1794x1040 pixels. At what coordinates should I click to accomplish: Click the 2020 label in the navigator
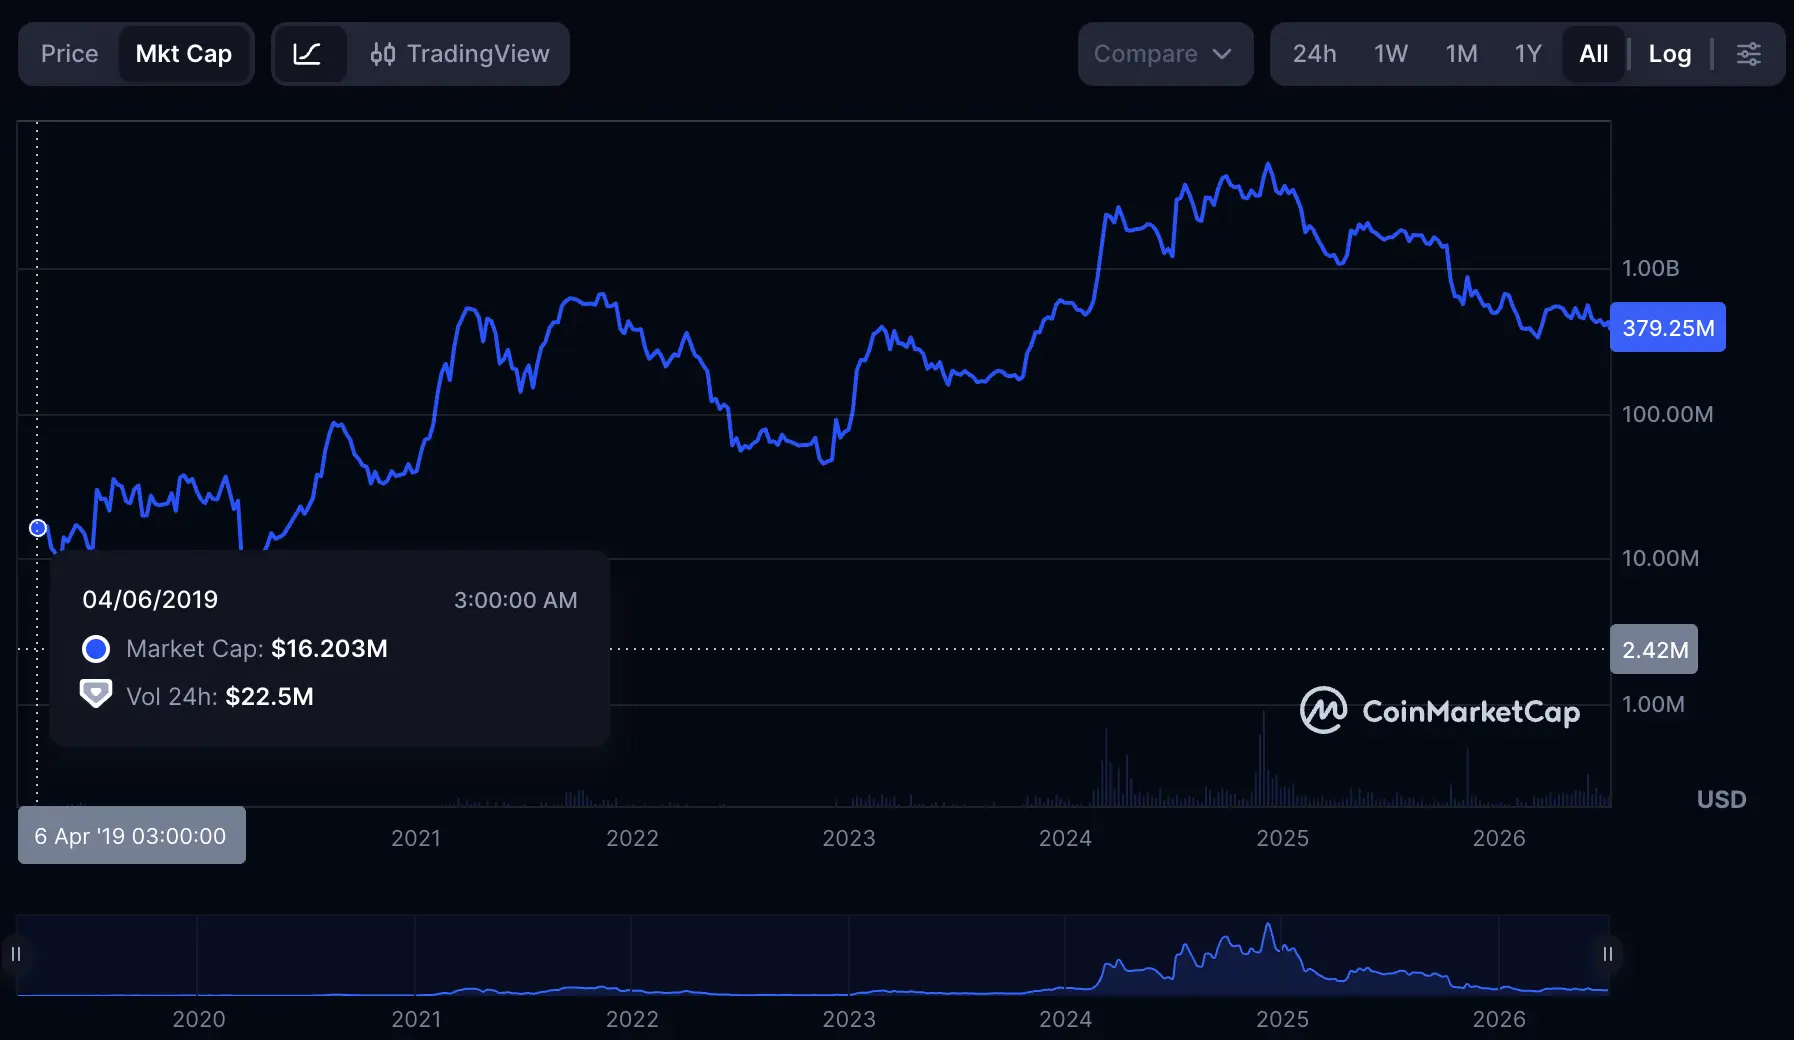198,1019
